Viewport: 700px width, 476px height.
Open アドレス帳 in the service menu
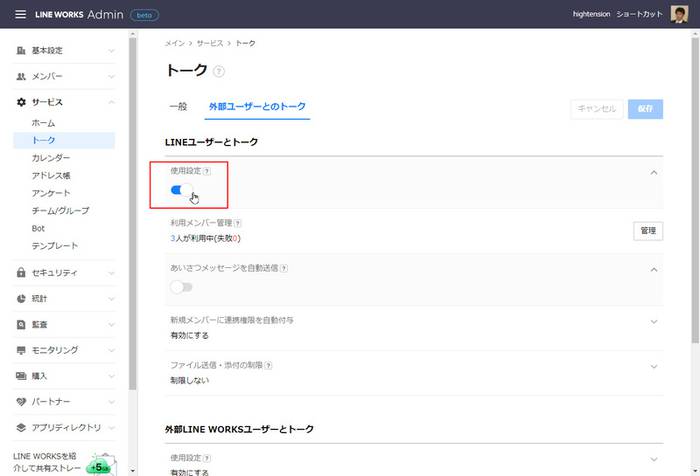pyautogui.click(x=51, y=175)
